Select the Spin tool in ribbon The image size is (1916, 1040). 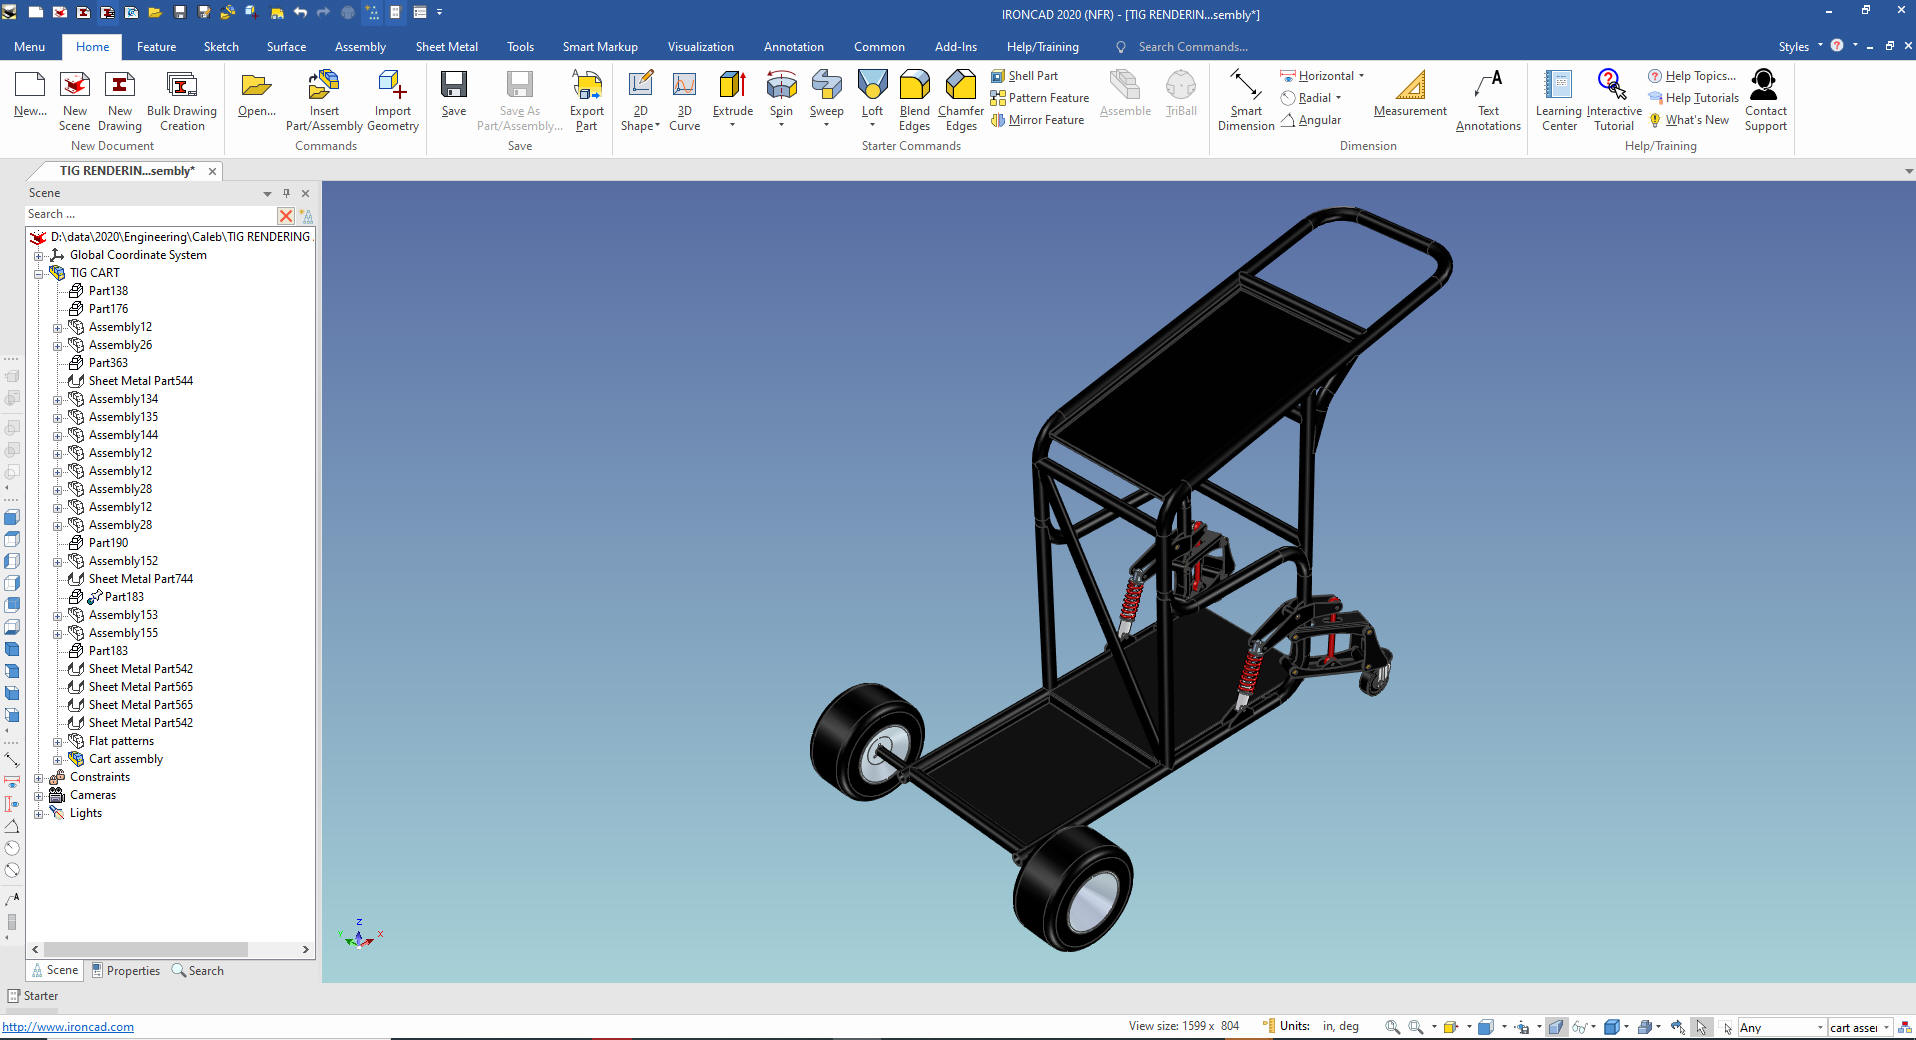click(781, 86)
